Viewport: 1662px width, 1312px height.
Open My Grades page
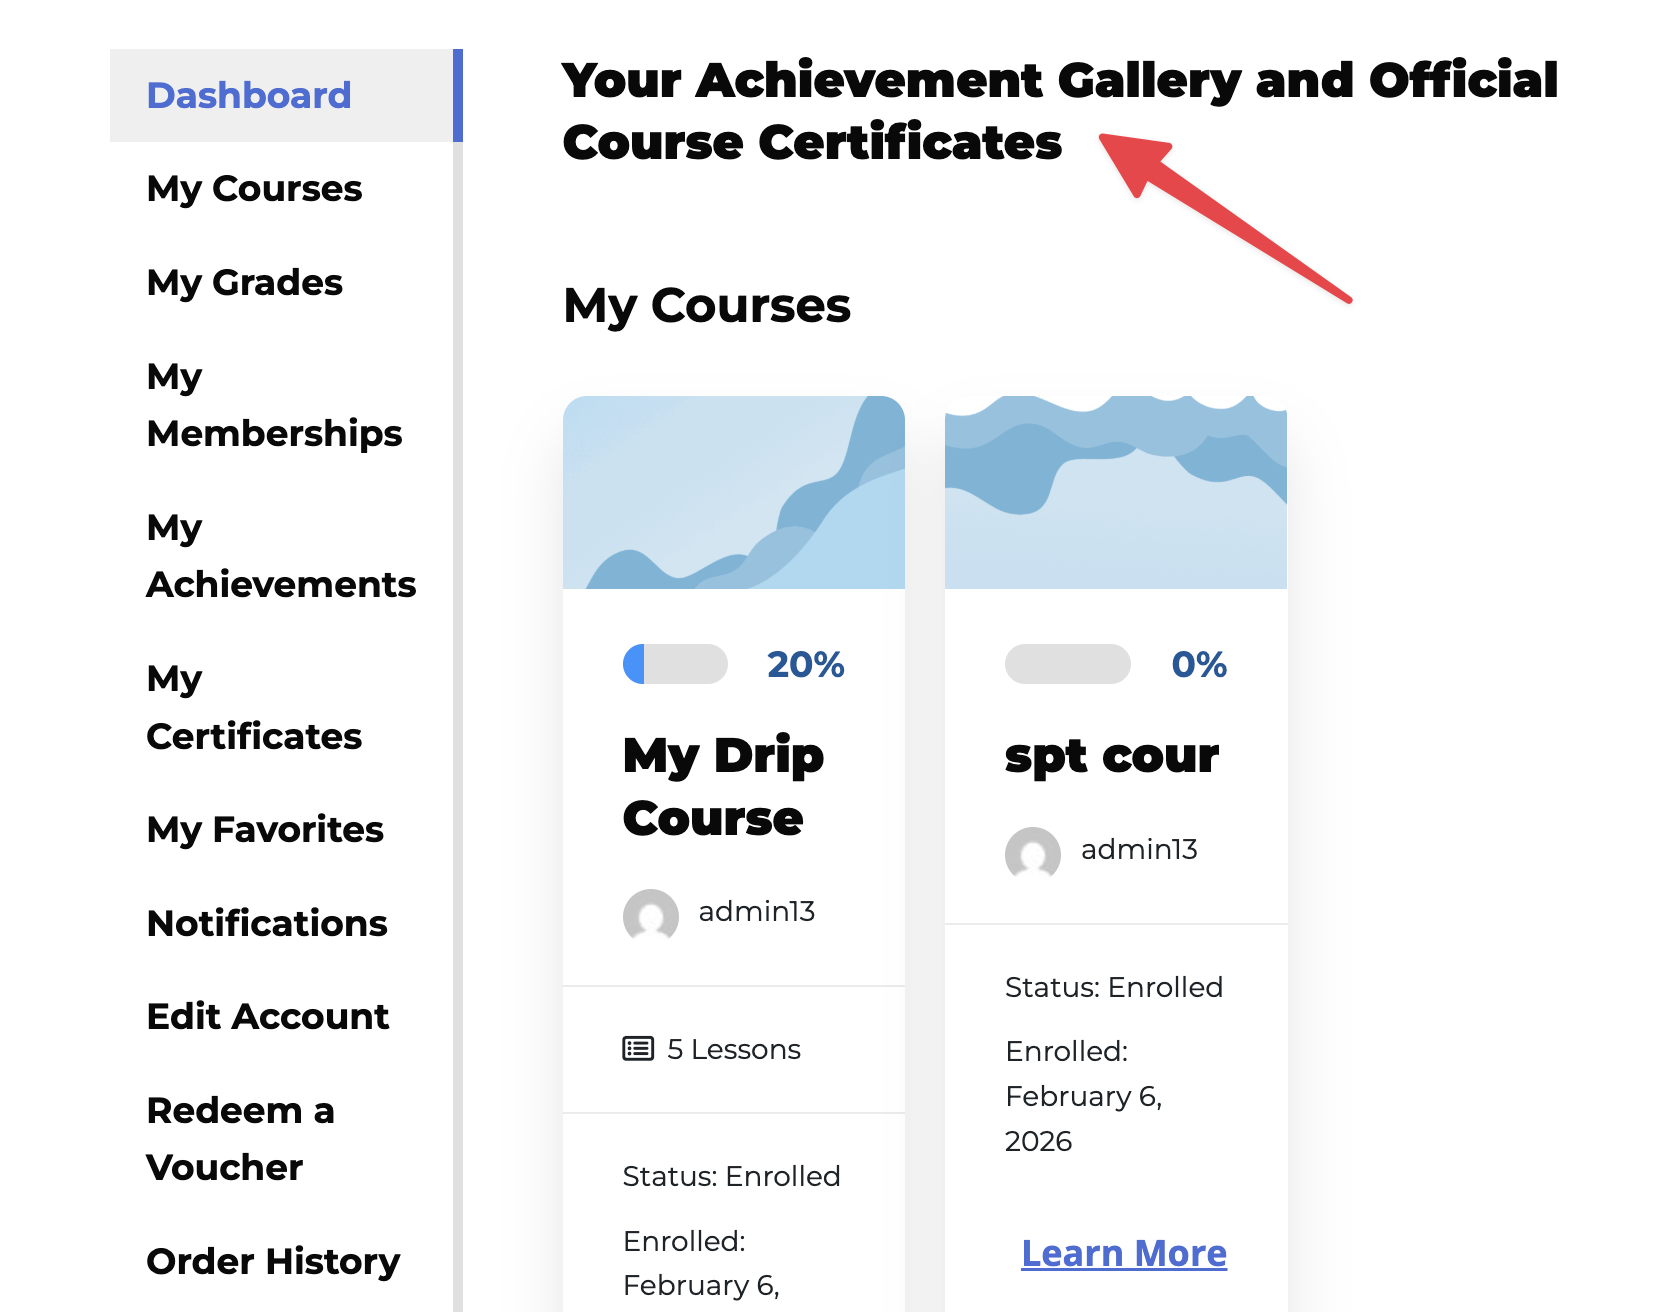point(244,283)
